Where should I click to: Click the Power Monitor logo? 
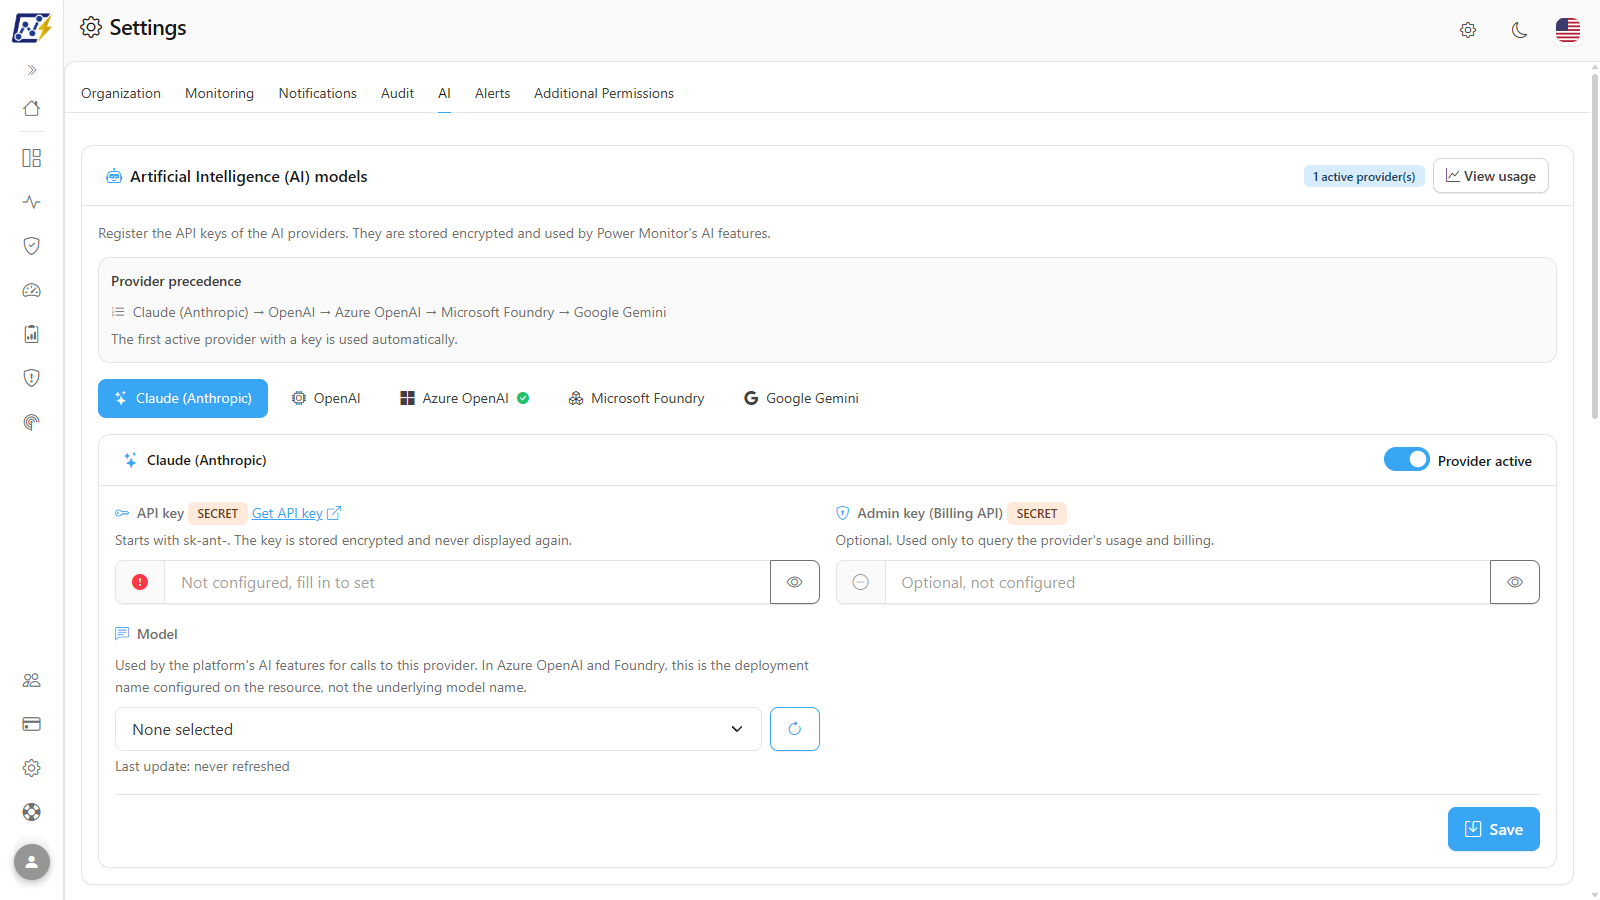click(32, 28)
